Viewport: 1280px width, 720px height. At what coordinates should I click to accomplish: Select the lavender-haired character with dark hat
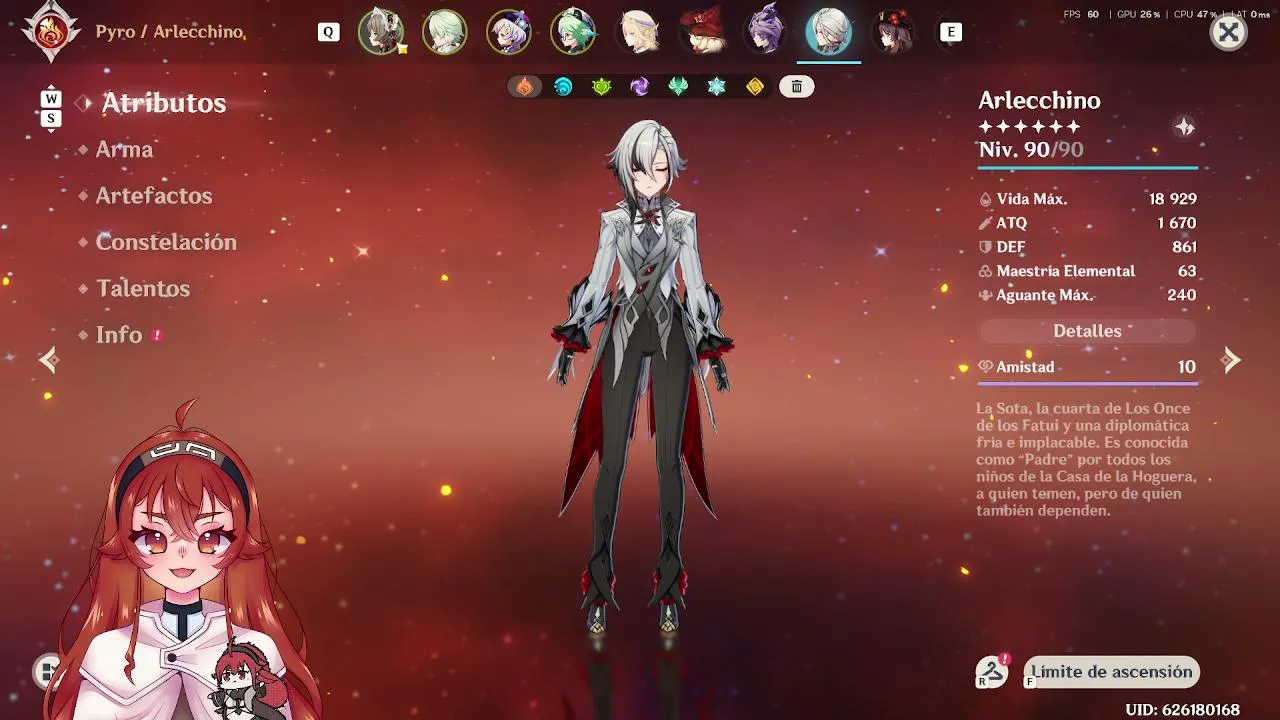pos(509,32)
